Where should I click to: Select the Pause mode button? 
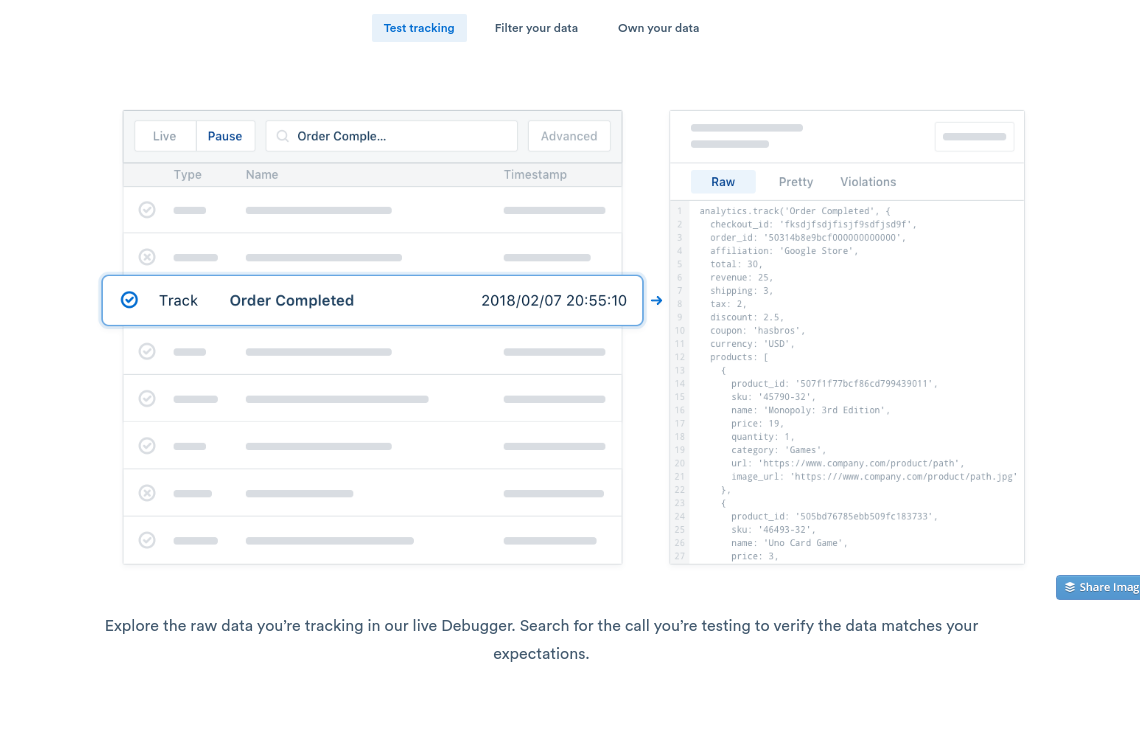(x=225, y=136)
